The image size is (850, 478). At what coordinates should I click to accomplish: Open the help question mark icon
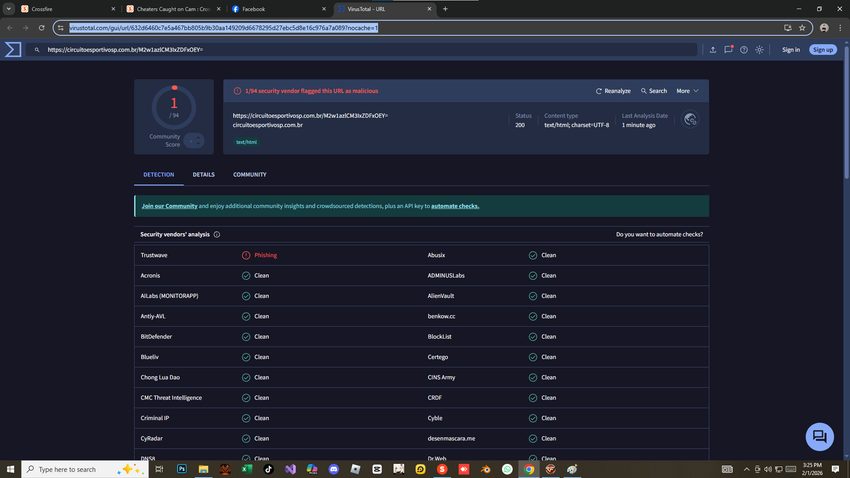(744, 49)
